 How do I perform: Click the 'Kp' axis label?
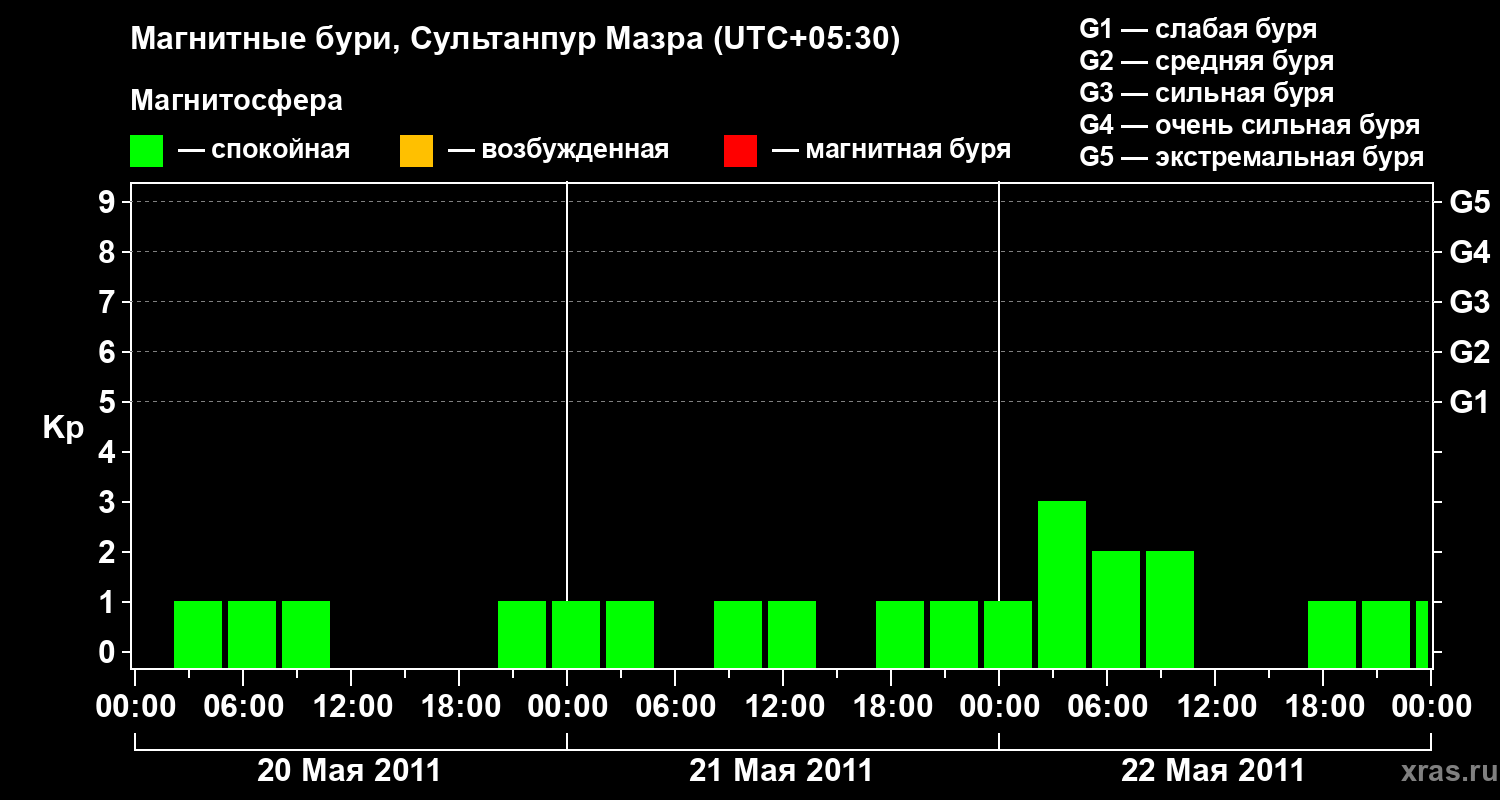pyautogui.click(x=64, y=428)
